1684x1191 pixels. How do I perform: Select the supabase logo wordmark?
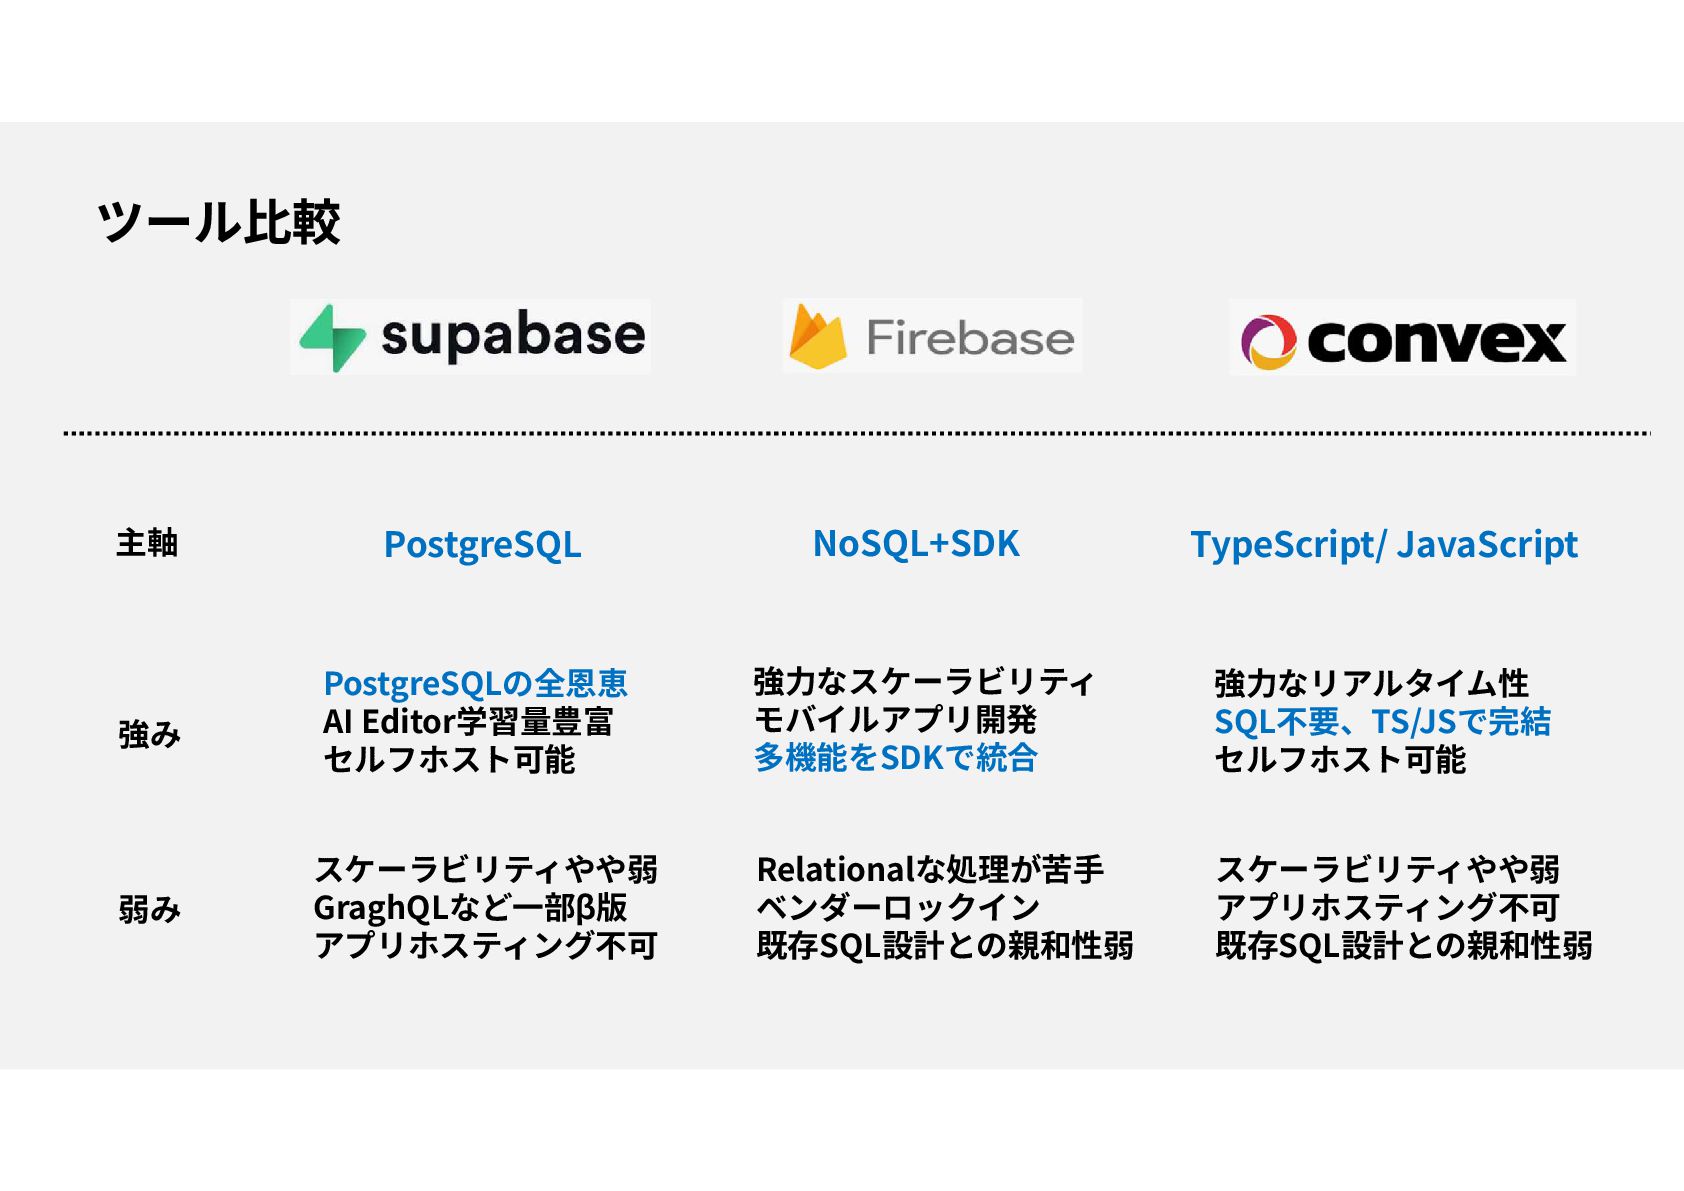(x=513, y=336)
